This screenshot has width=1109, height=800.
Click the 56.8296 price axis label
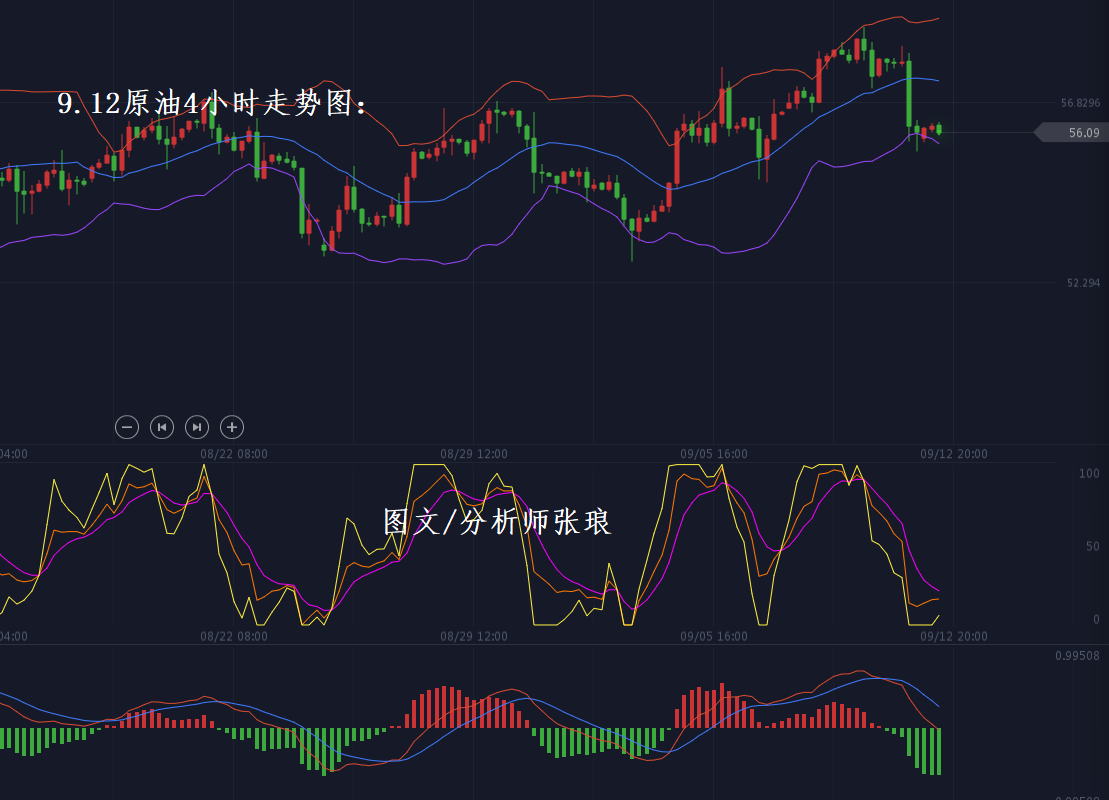click(x=1080, y=103)
